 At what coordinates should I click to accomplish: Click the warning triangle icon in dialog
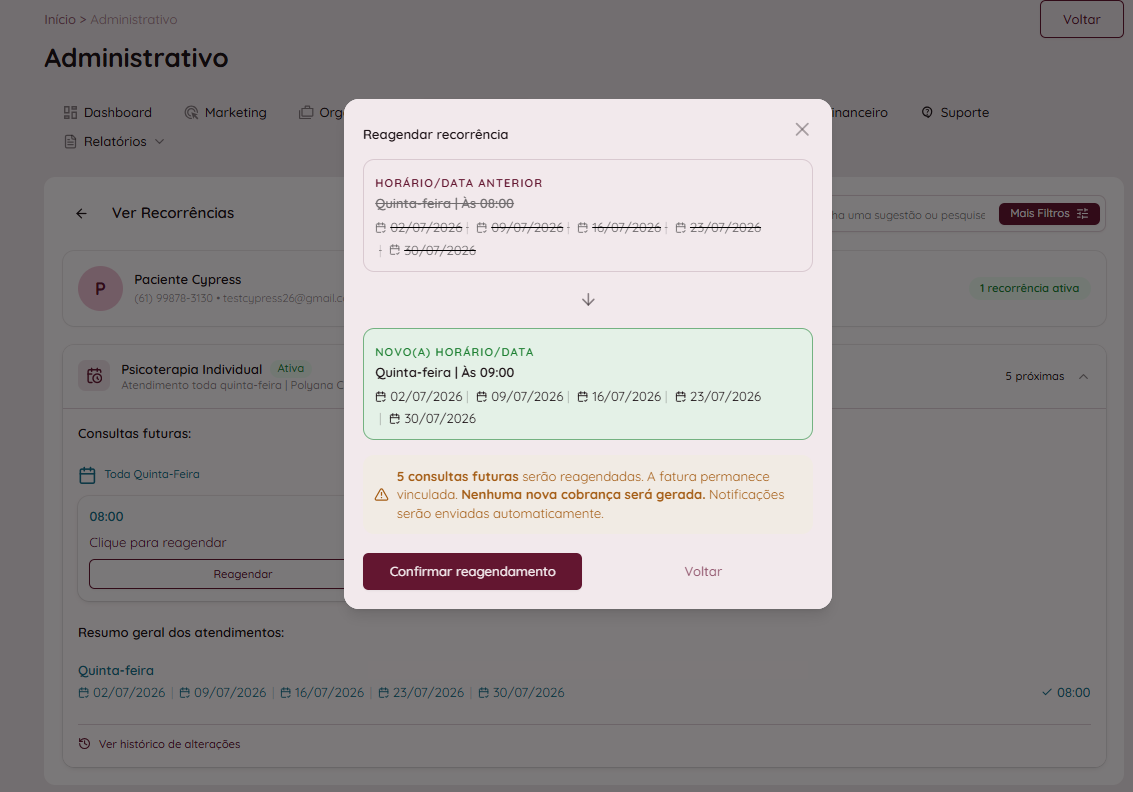click(382, 495)
